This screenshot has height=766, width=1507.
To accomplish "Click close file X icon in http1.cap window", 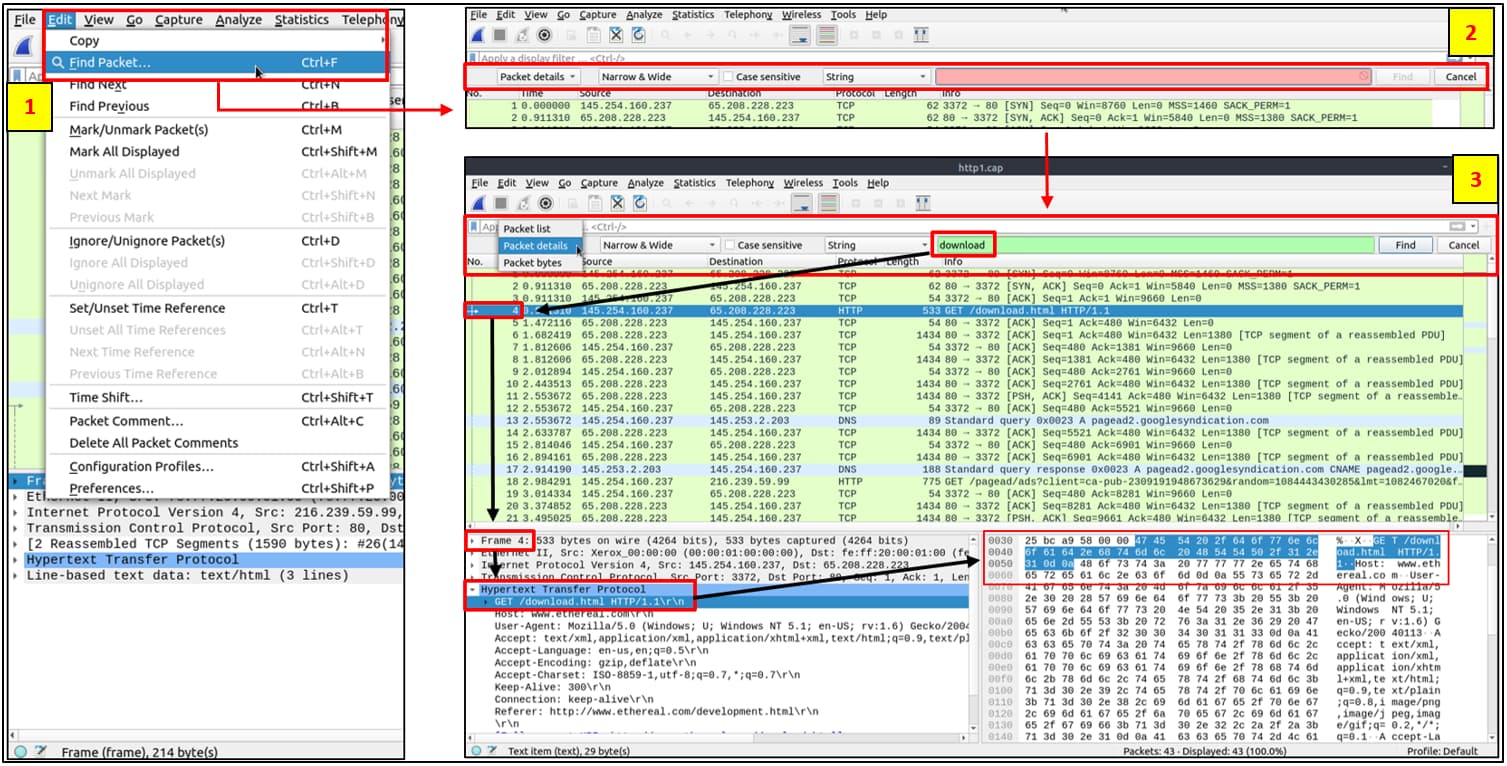I will tap(616, 203).
